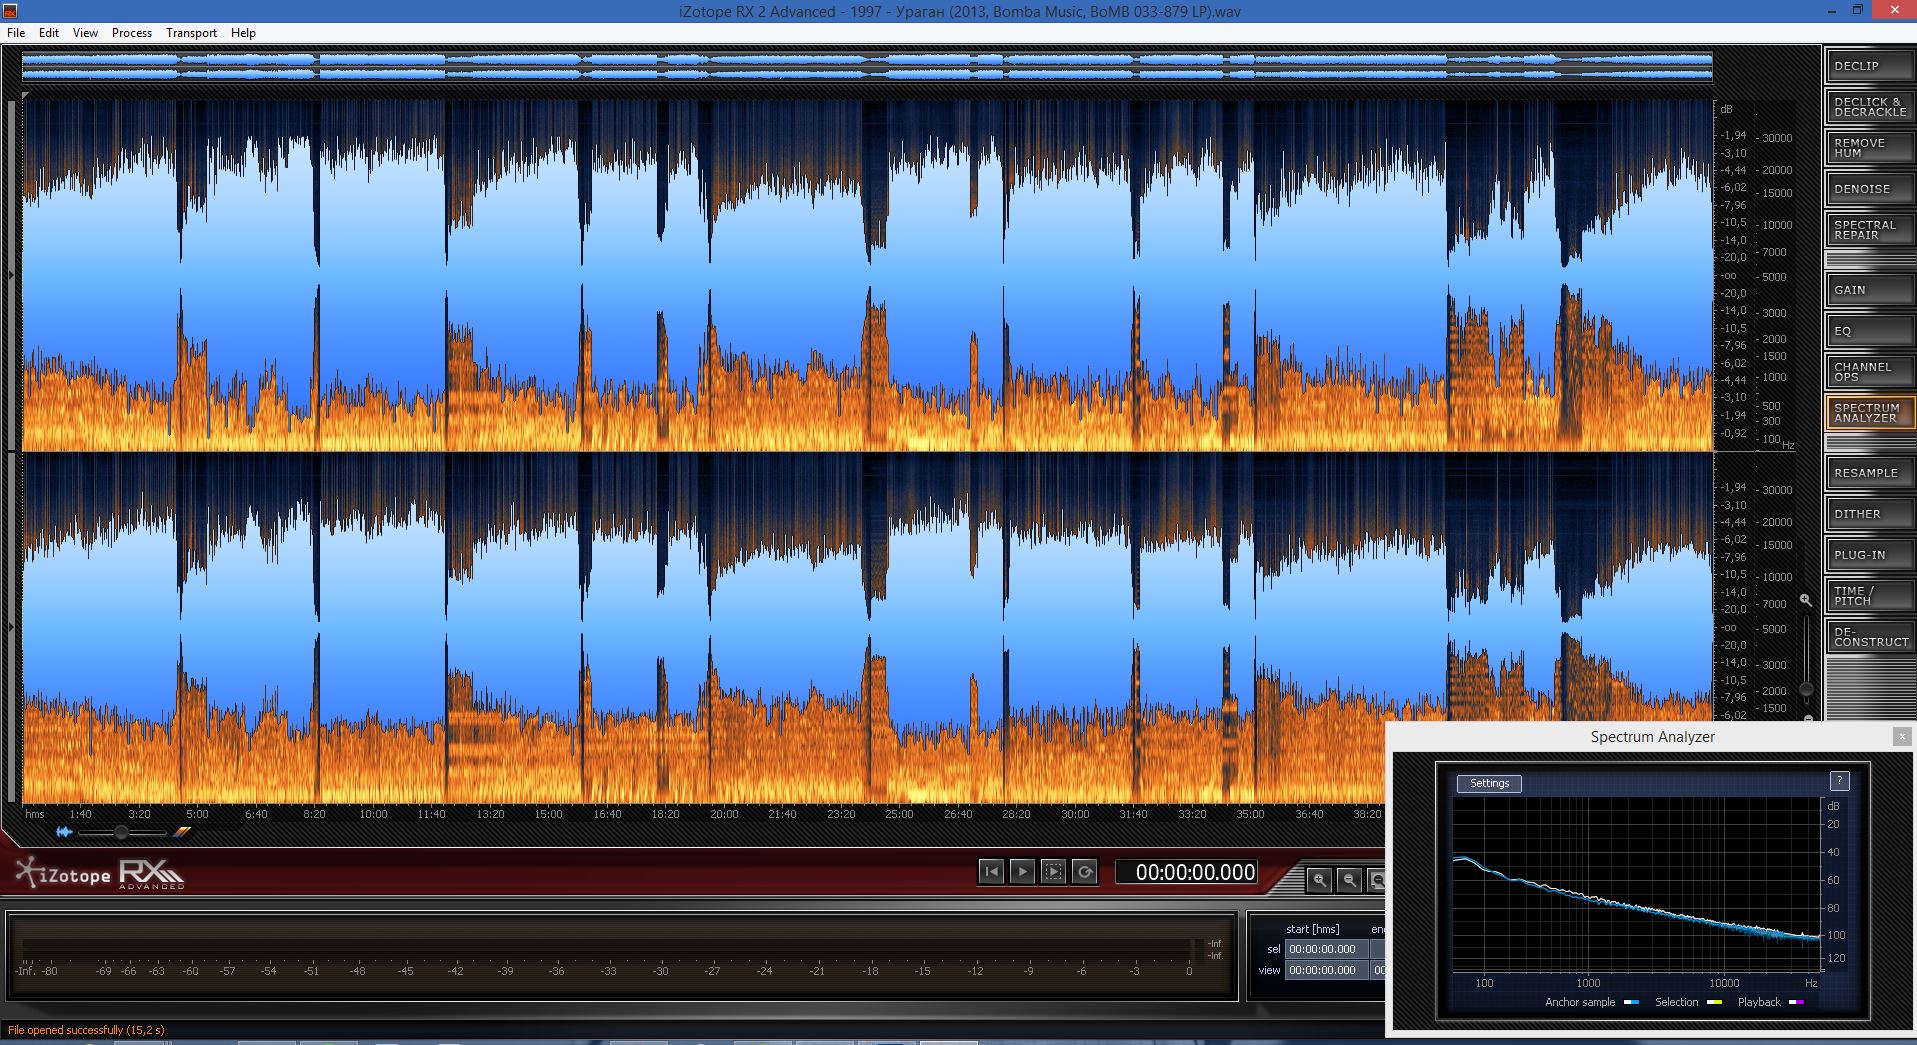1917x1045 pixels.
Task: Click the rewind to start transport button
Action: click(991, 872)
